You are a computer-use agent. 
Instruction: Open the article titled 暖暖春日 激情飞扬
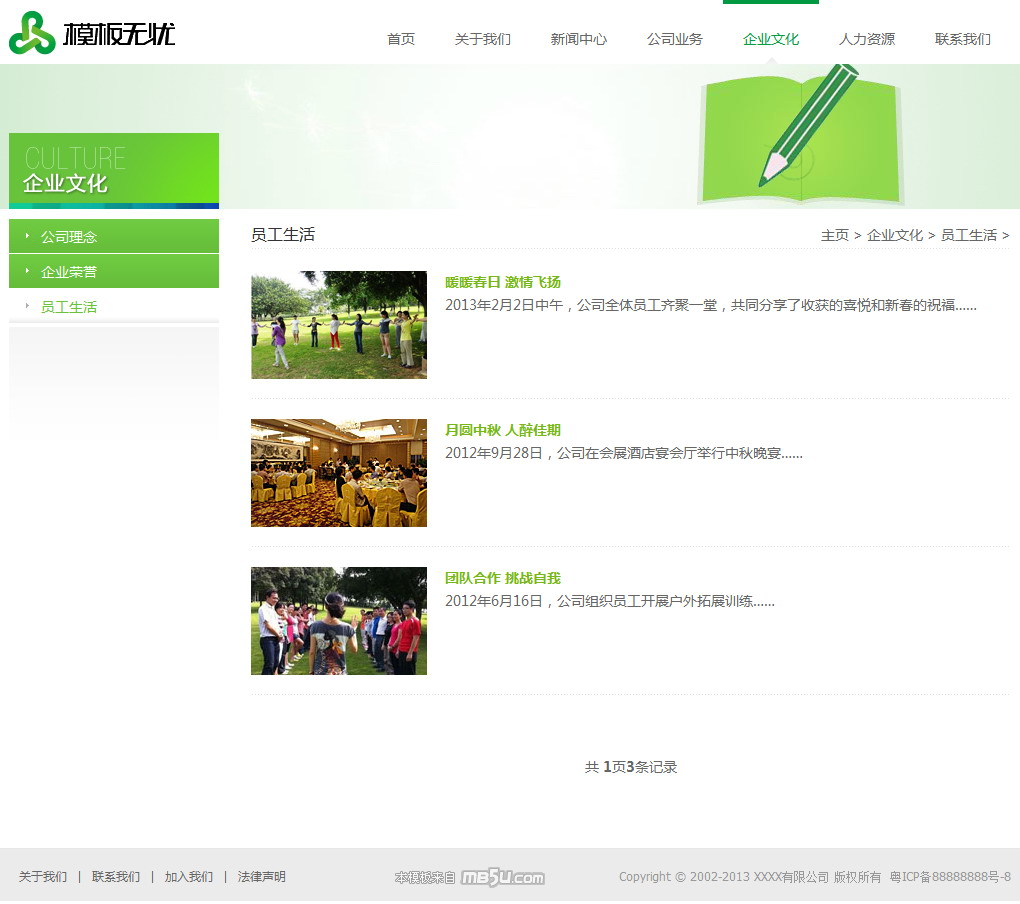(502, 282)
